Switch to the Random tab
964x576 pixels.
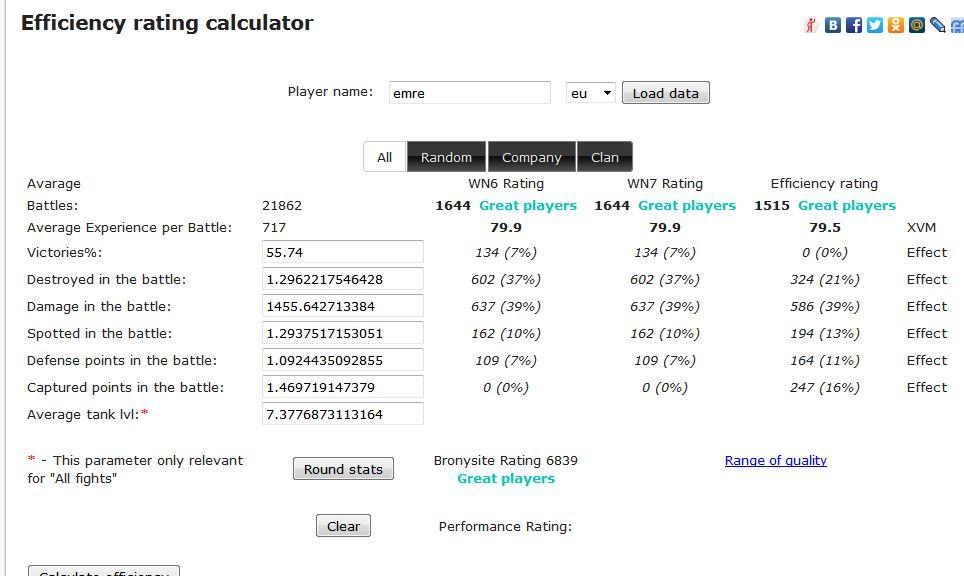446,157
